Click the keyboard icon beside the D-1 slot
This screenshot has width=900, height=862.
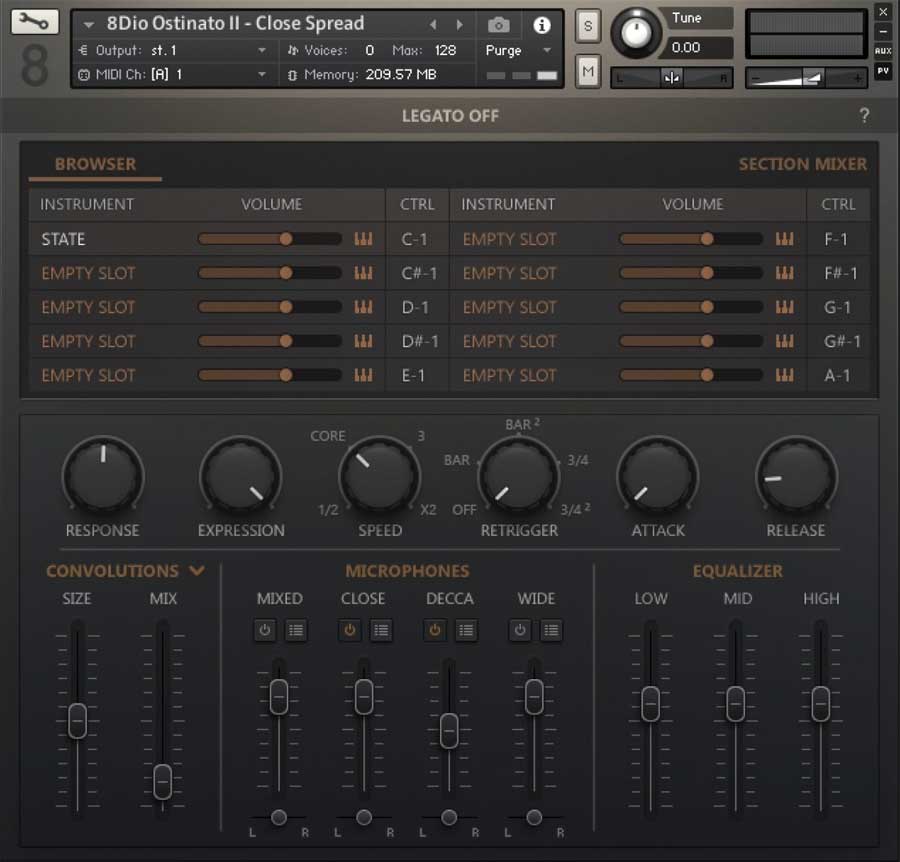[x=363, y=307]
